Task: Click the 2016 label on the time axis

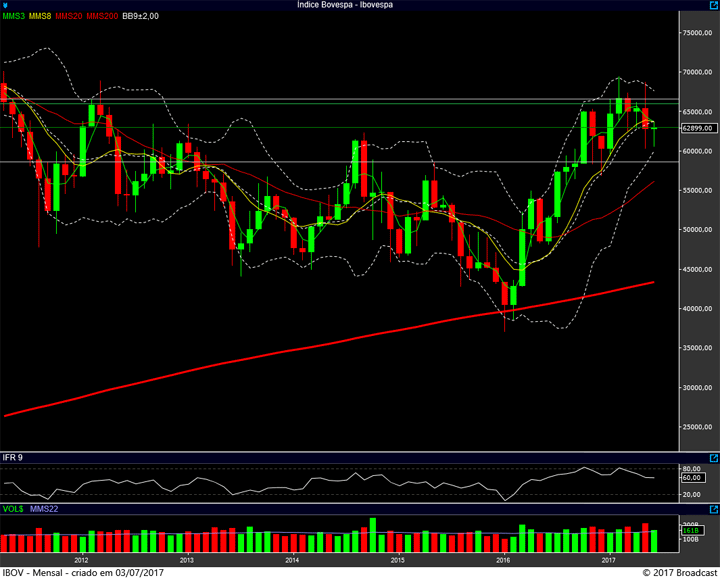Action: coord(503,560)
